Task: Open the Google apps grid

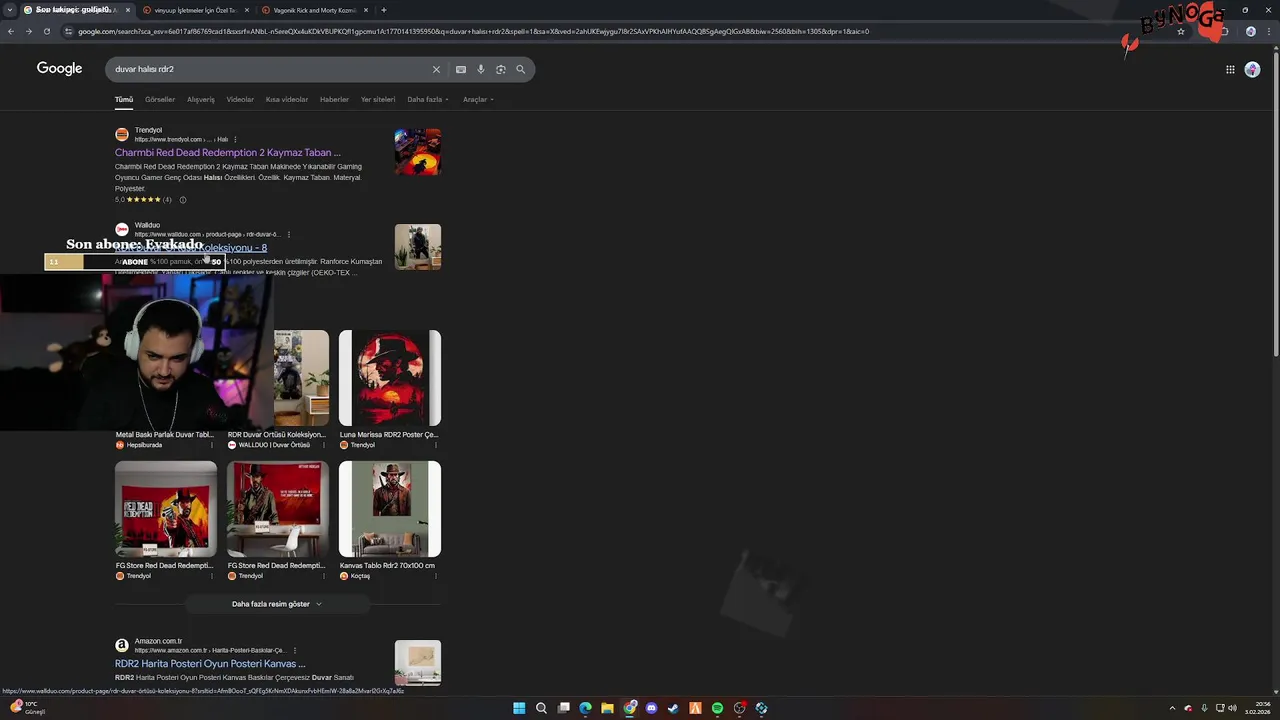Action: pyautogui.click(x=1230, y=69)
